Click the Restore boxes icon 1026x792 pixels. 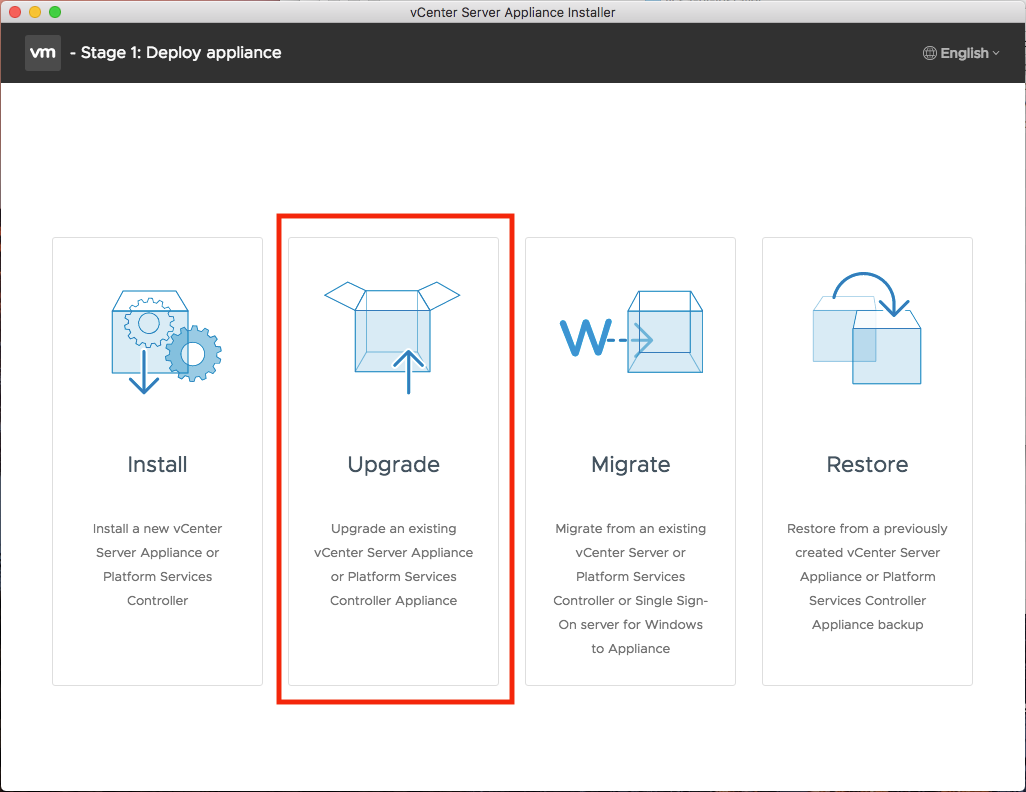click(x=867, y=328)
